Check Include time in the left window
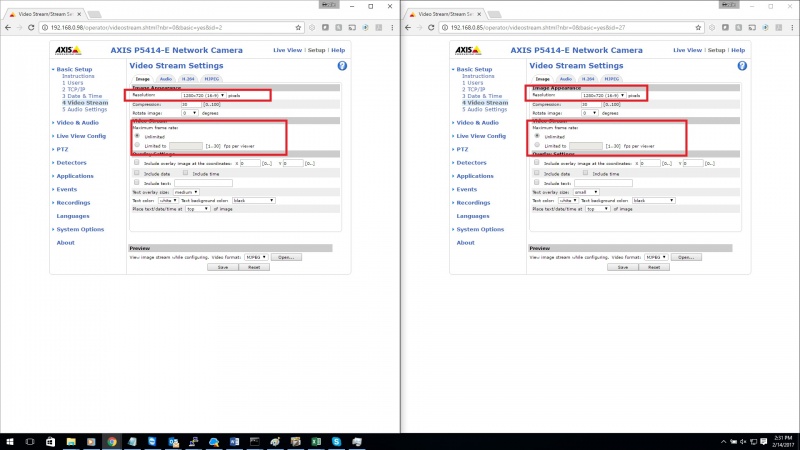Image resolution: width=800 pixels, height=450 pixels. click(185, 173)
